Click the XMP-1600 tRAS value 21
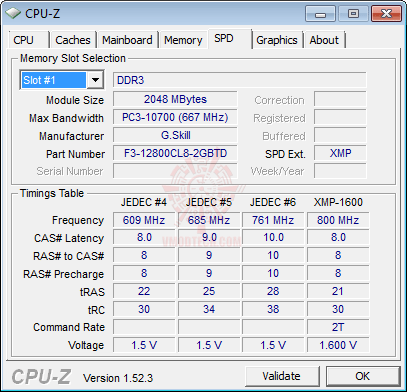Image resolution: width=407 pixels, height=392 pixels. (338, 291)
